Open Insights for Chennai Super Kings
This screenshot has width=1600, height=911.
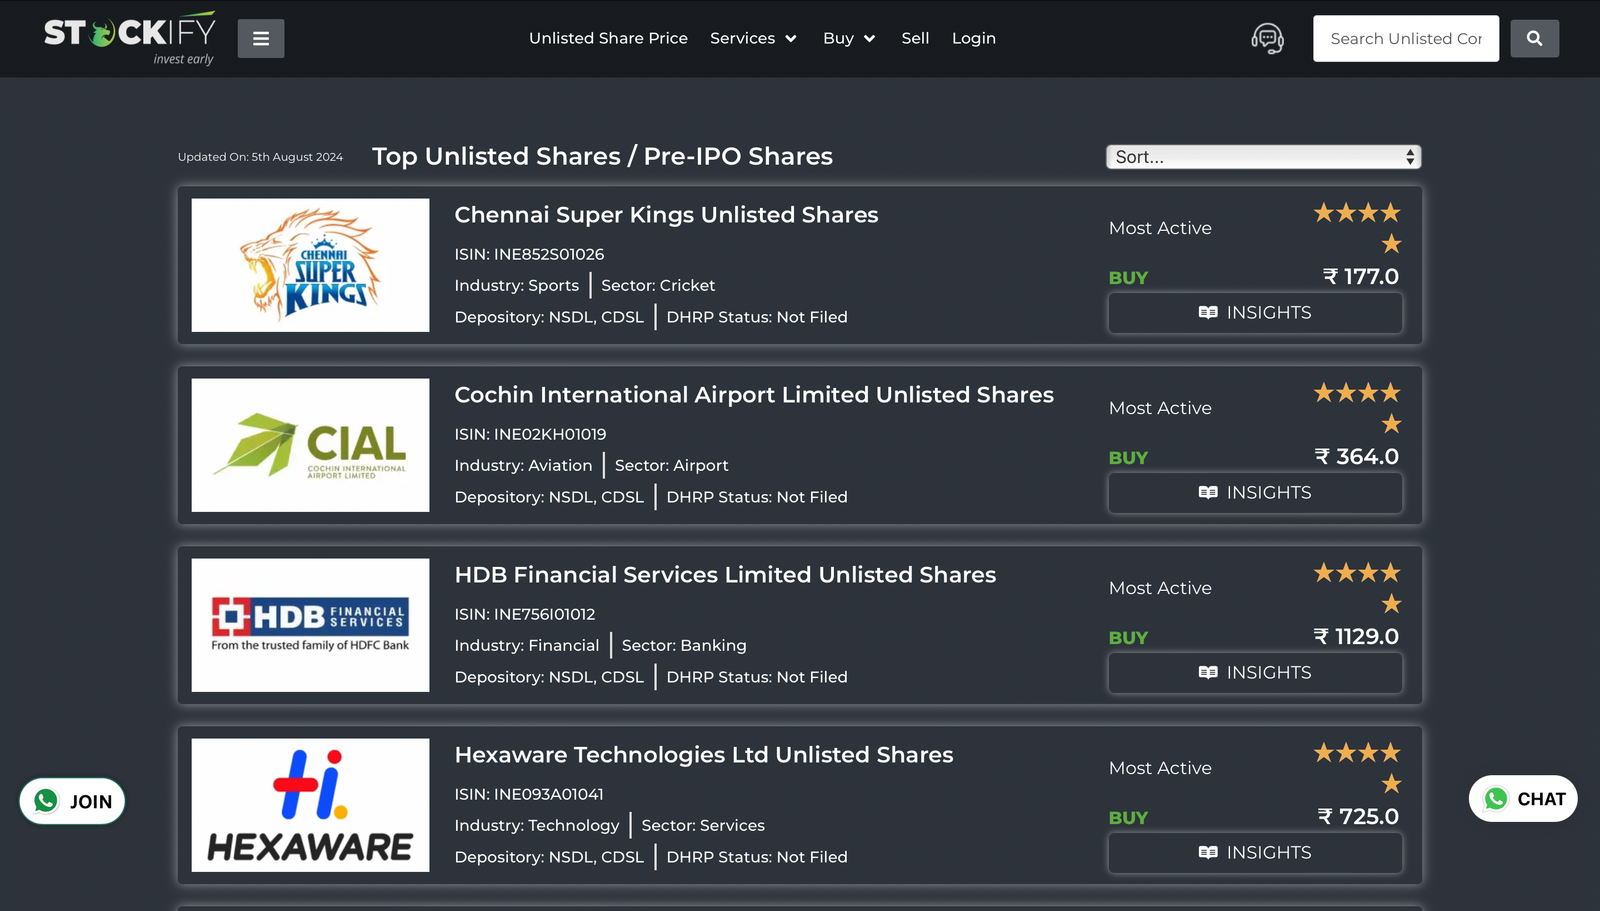click(x=1255, y=313)
